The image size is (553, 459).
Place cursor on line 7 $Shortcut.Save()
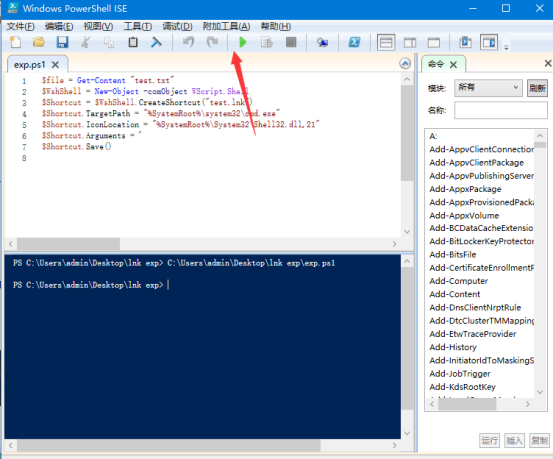(77, 147)
